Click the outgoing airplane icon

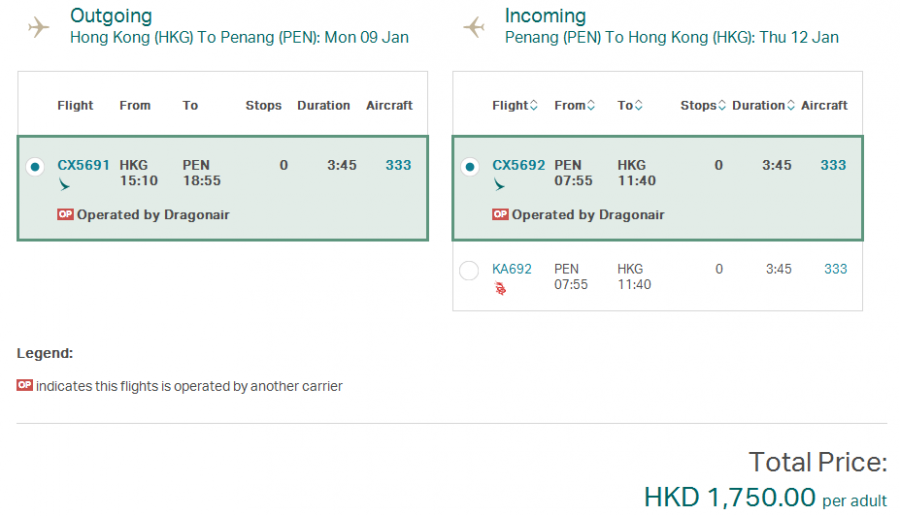pyautogui.click(x=38, y=27)
